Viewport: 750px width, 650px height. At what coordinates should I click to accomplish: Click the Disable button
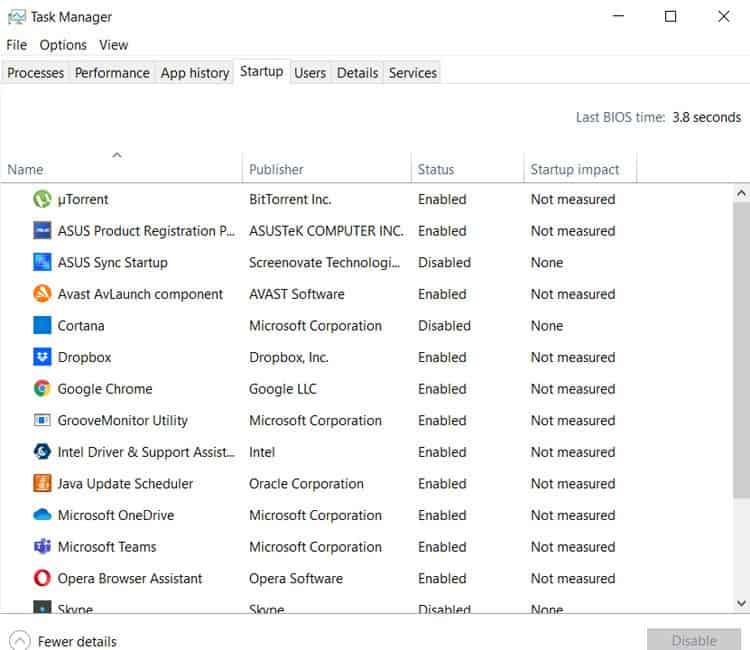tap(694, 640)
